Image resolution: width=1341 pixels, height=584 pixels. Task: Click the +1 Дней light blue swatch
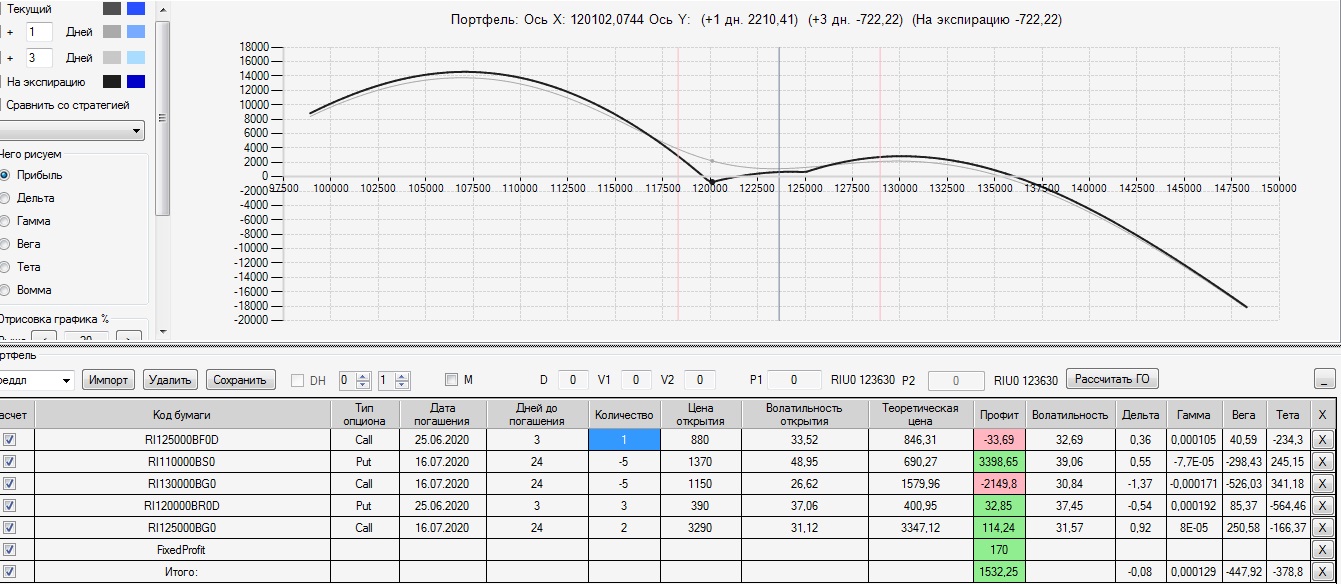coord(136,32)
